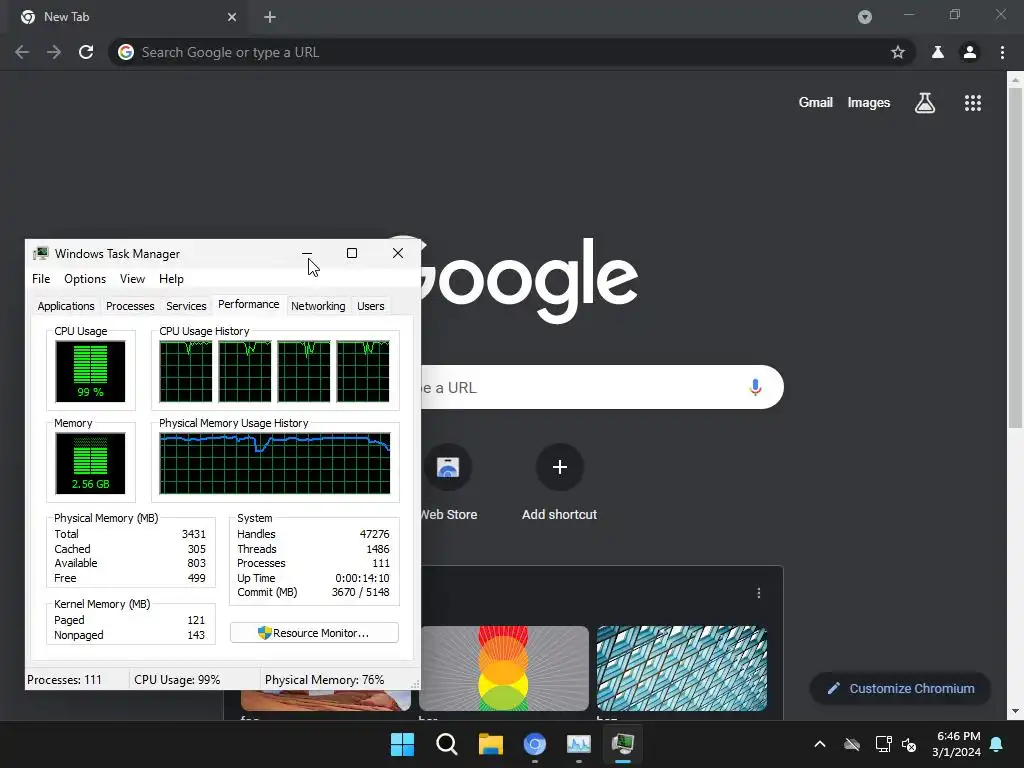Open the colorful circles thumbnail

pos(504,668)
